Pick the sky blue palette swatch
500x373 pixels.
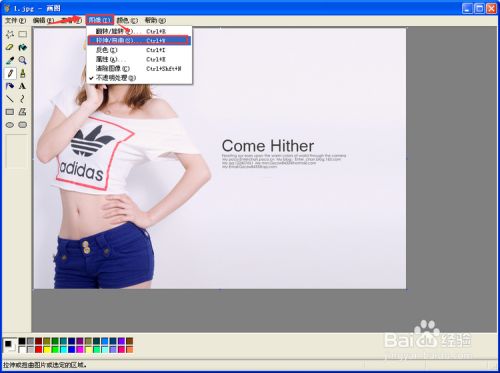click(x=105, y=341)
